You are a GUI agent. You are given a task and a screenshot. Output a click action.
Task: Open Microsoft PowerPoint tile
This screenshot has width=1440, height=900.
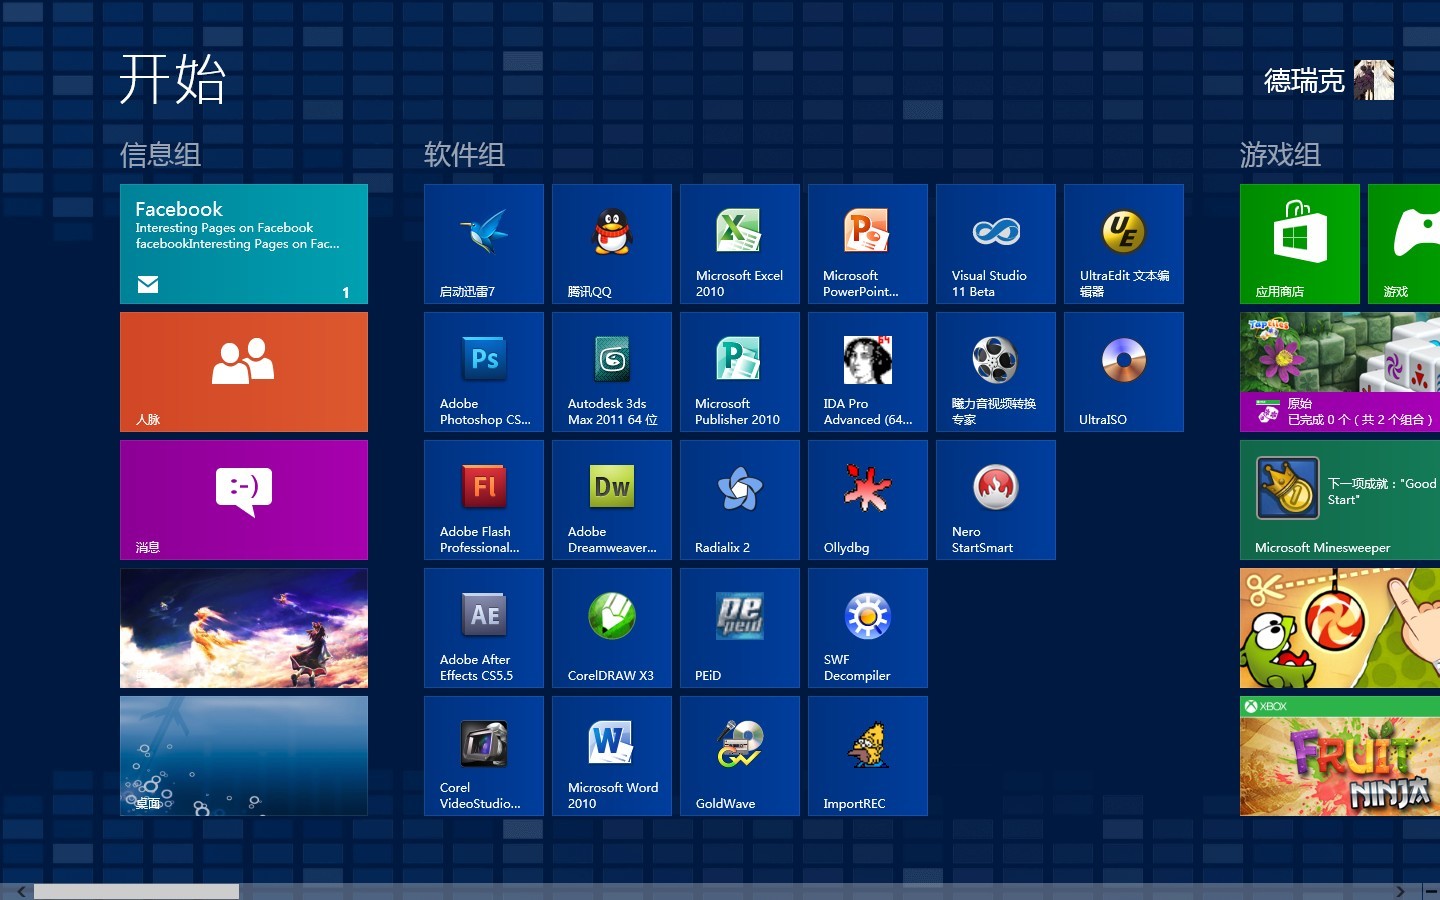pyautogui.click(x=868, y=244)
